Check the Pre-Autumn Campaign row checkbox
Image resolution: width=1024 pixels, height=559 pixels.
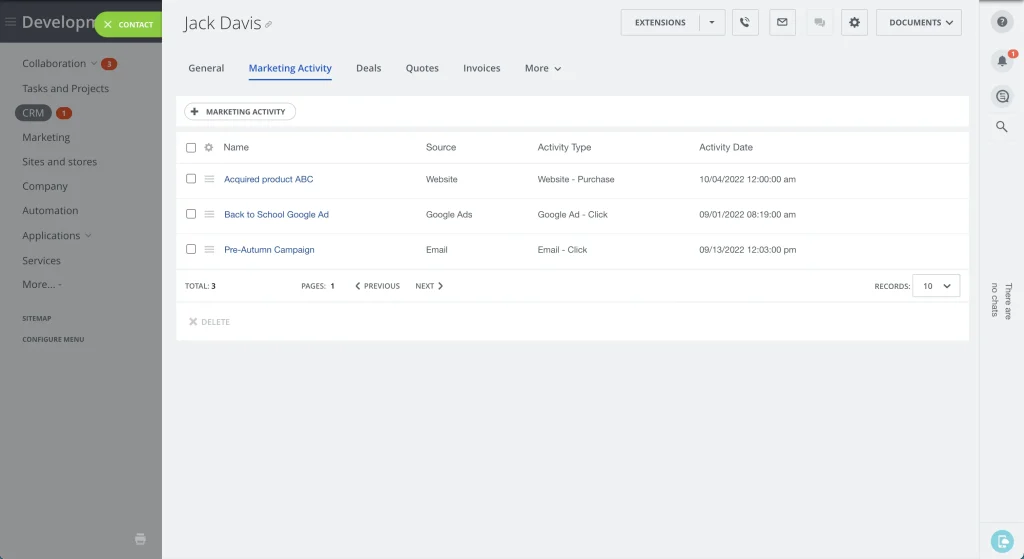click(191, 249)
